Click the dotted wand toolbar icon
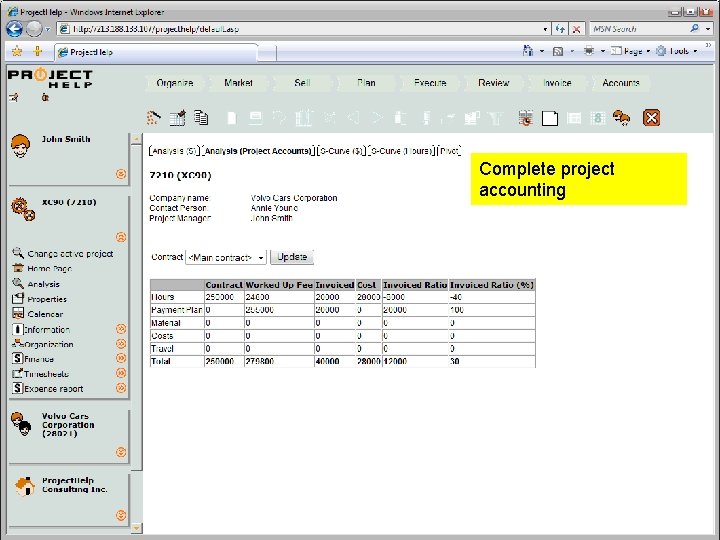This screenshot has width=720, height=540. pyautogui.click(x=153, y=118)
